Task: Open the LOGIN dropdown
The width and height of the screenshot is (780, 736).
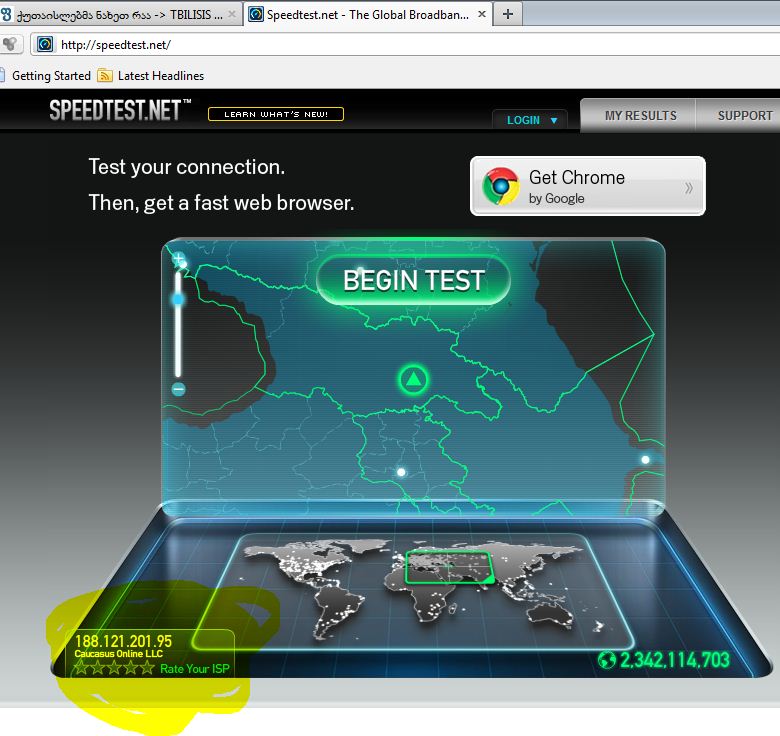Action: point(530,120)
